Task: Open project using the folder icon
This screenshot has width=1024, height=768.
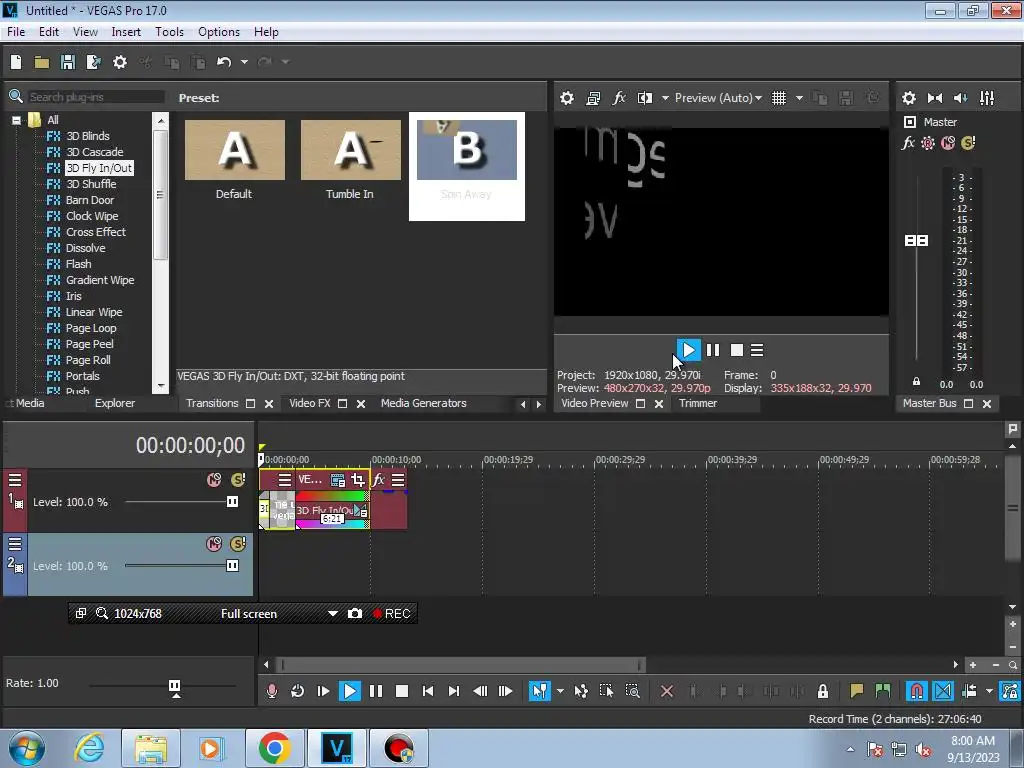Action: click(x=42, y=62)
